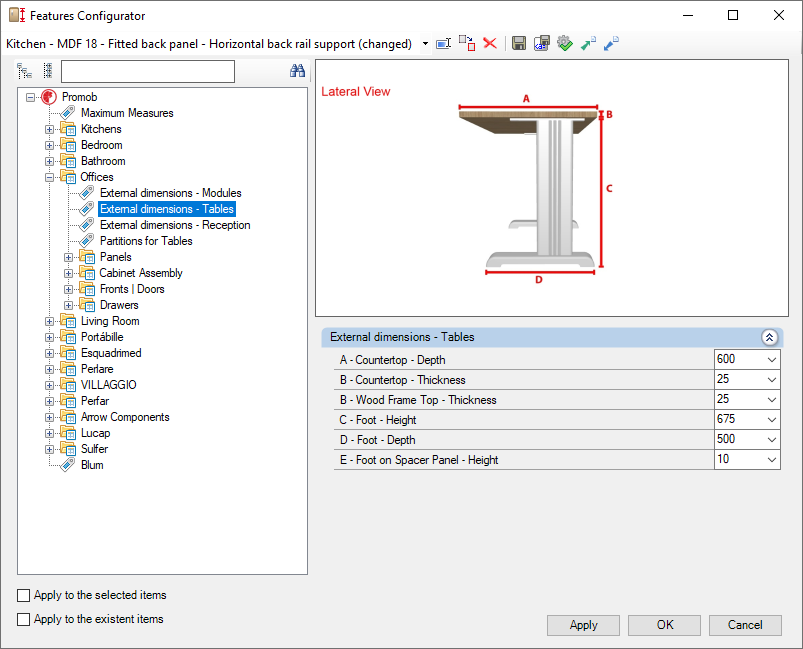Collapse the External dimensions - Tables section
This screenshot has height=649, width=803.
[769, 337]
